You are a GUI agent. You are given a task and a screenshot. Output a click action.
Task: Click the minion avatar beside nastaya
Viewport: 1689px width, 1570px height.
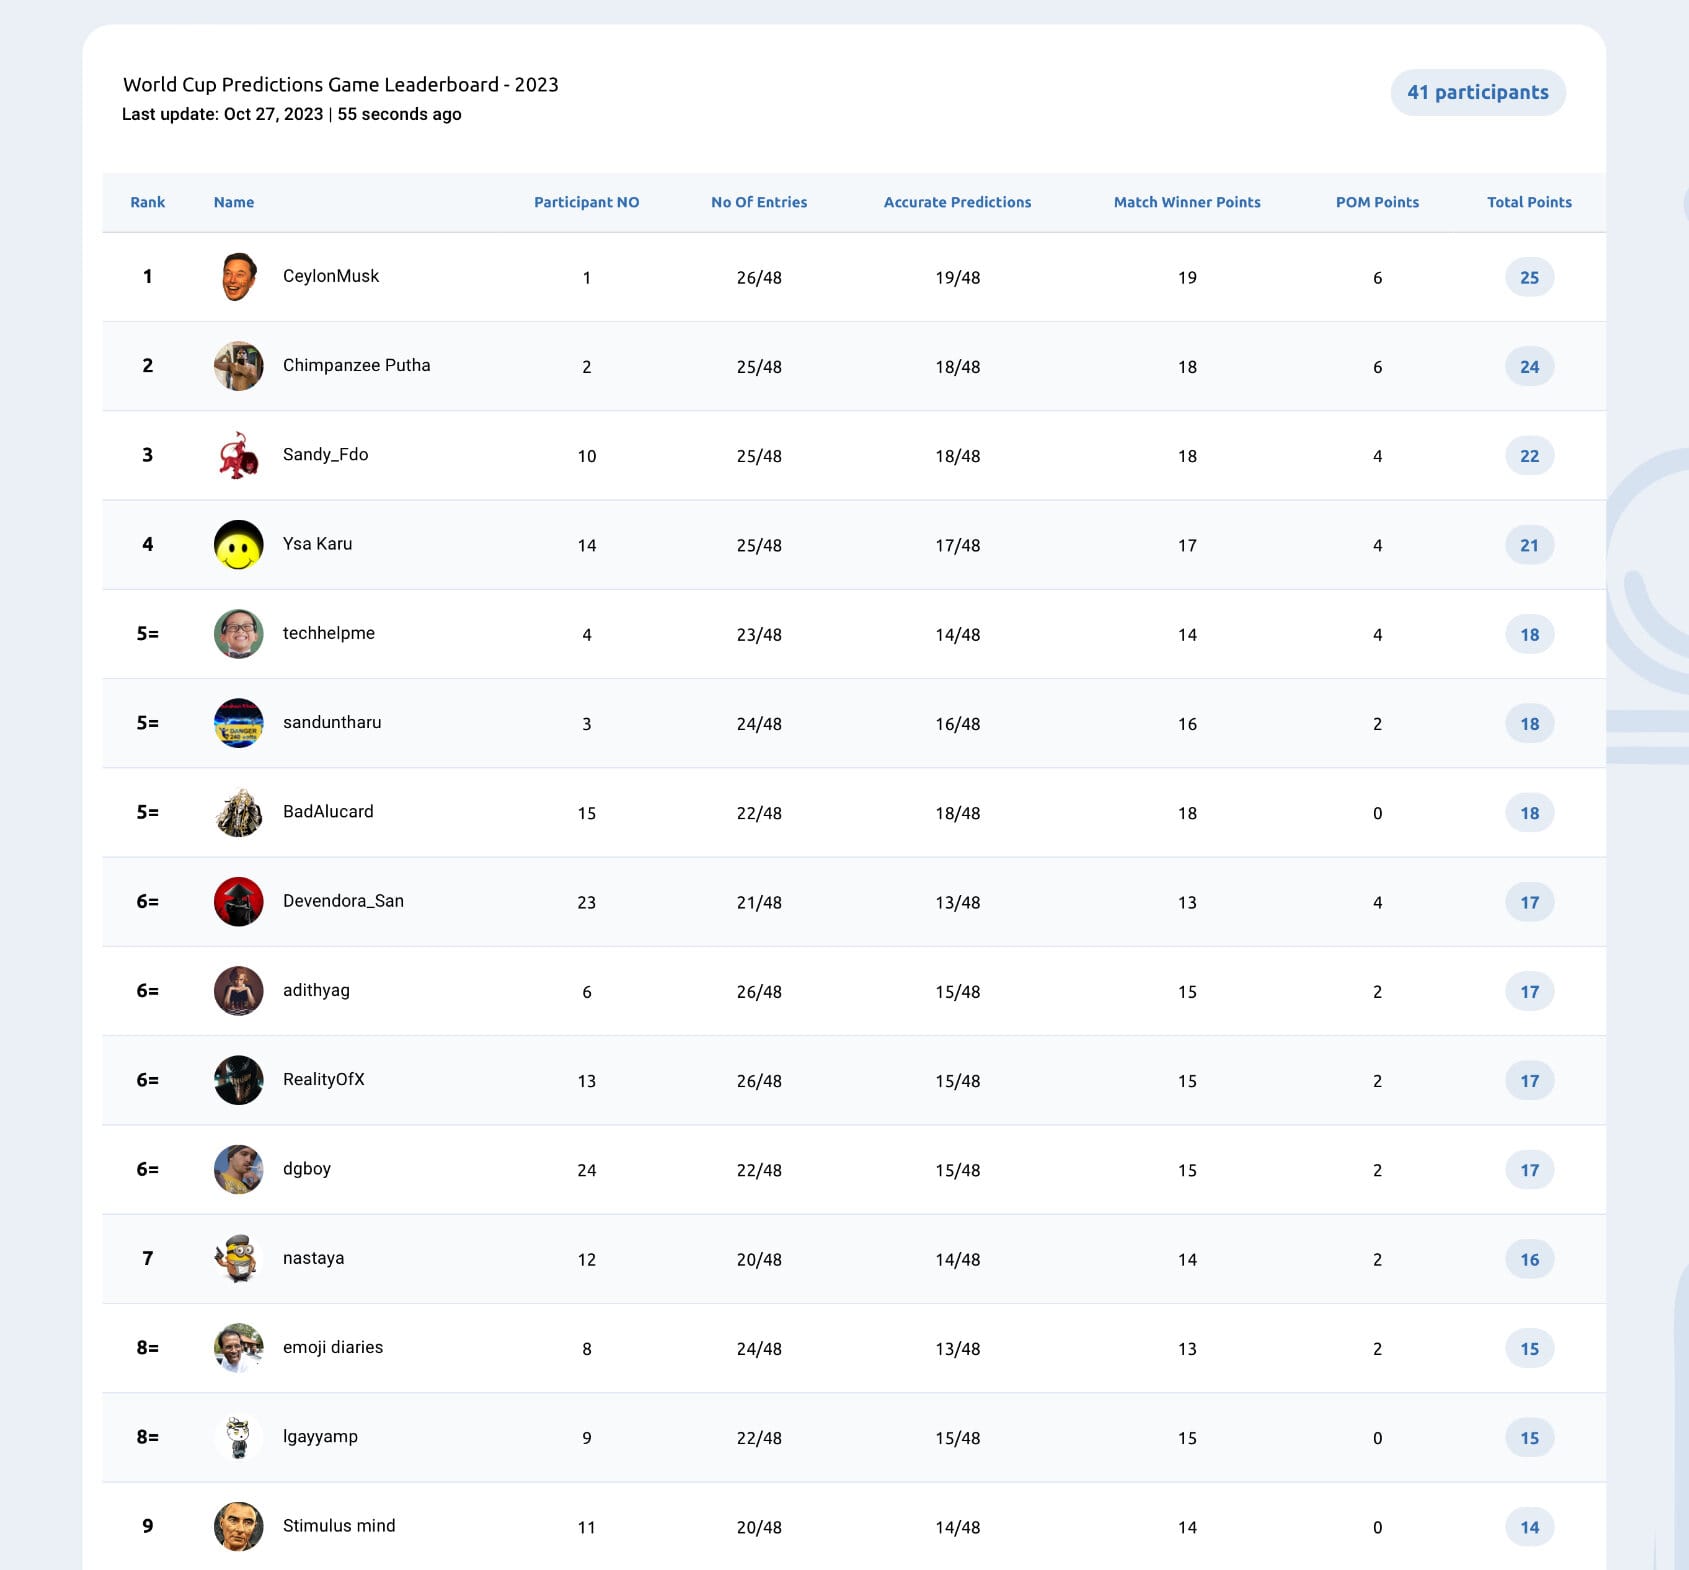click(239, 1259)
